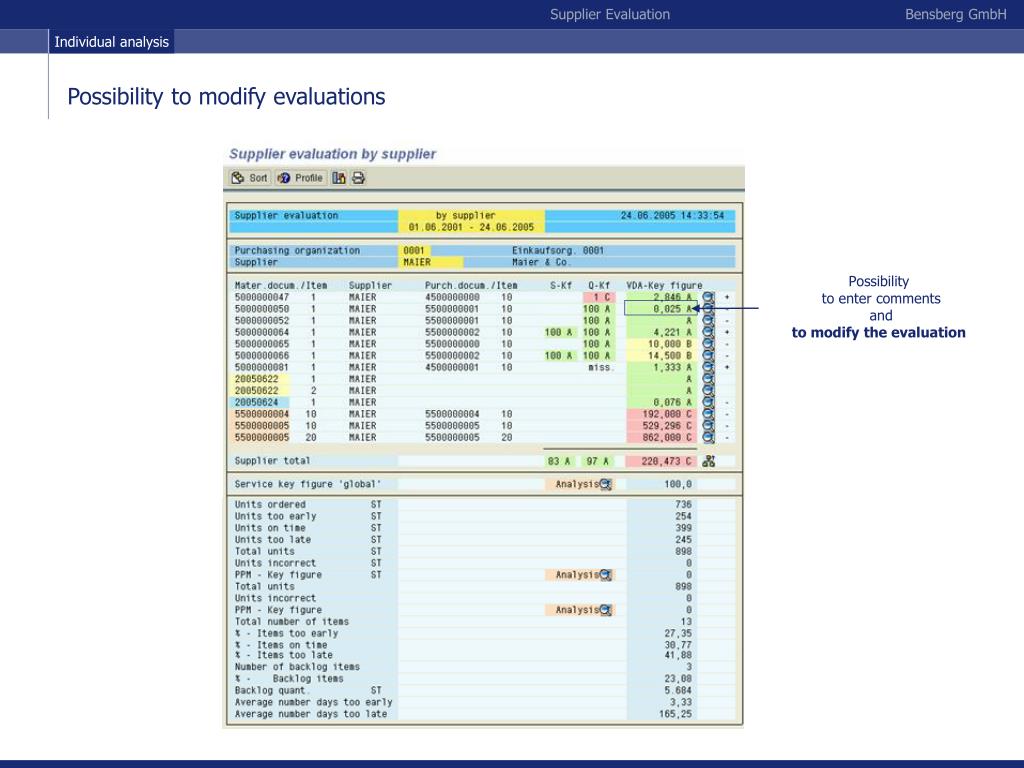This screenshot has height=768, width=1024.
Task: Open detail magnifier for document 5500000004
Action: pyautogui.click(x=709, y=415)
